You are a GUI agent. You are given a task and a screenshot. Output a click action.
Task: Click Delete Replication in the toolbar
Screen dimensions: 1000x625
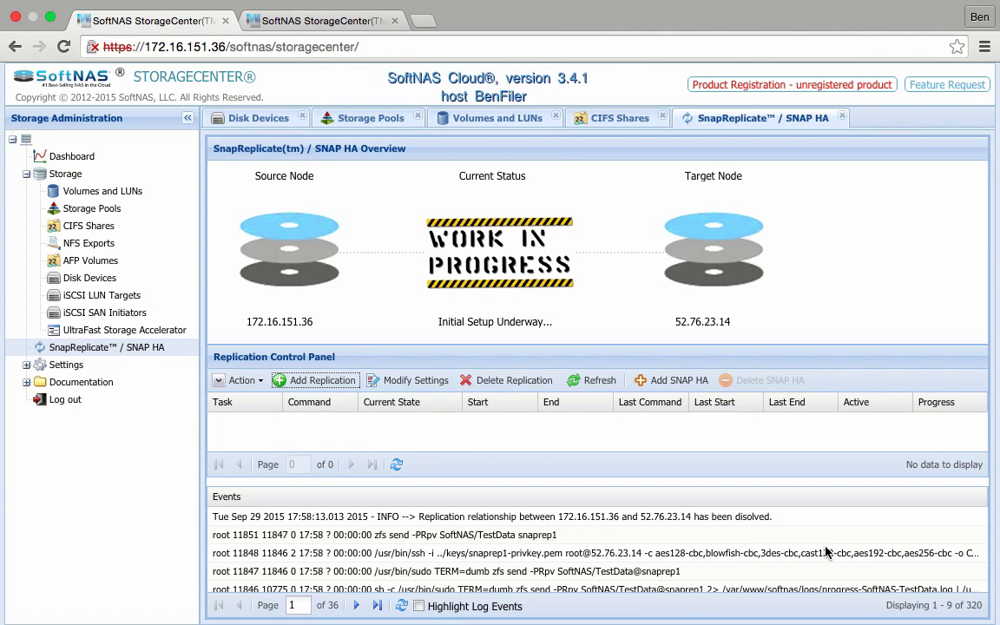(506, 380)
